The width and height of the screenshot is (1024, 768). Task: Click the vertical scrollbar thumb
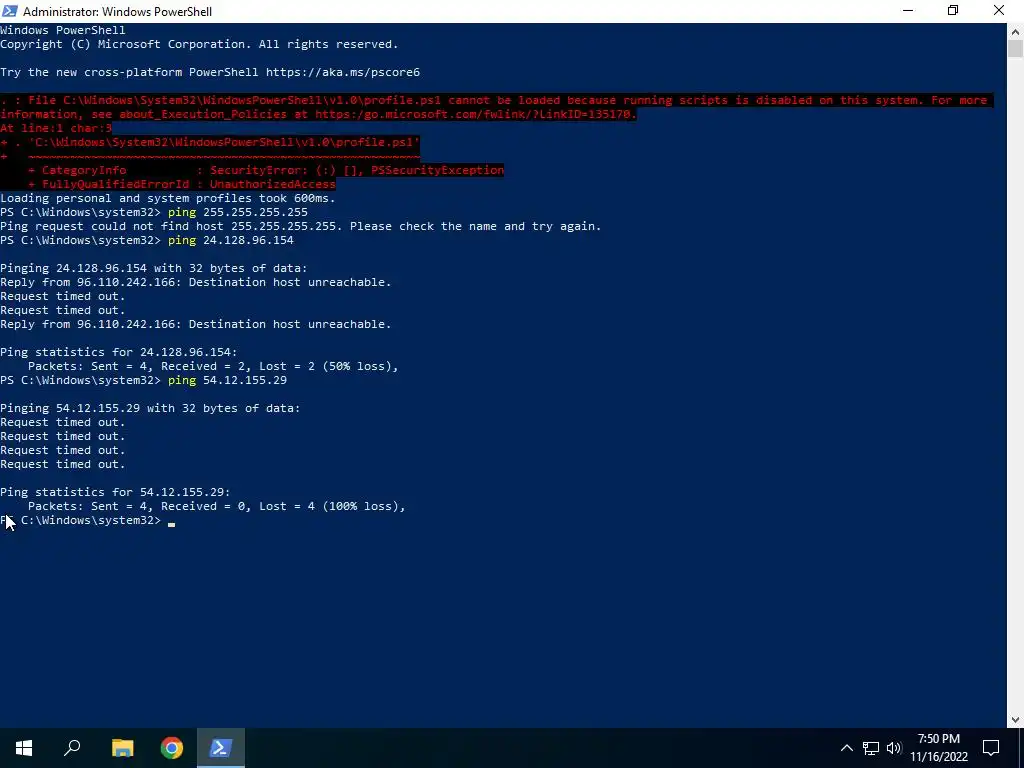coord(1016,49)
